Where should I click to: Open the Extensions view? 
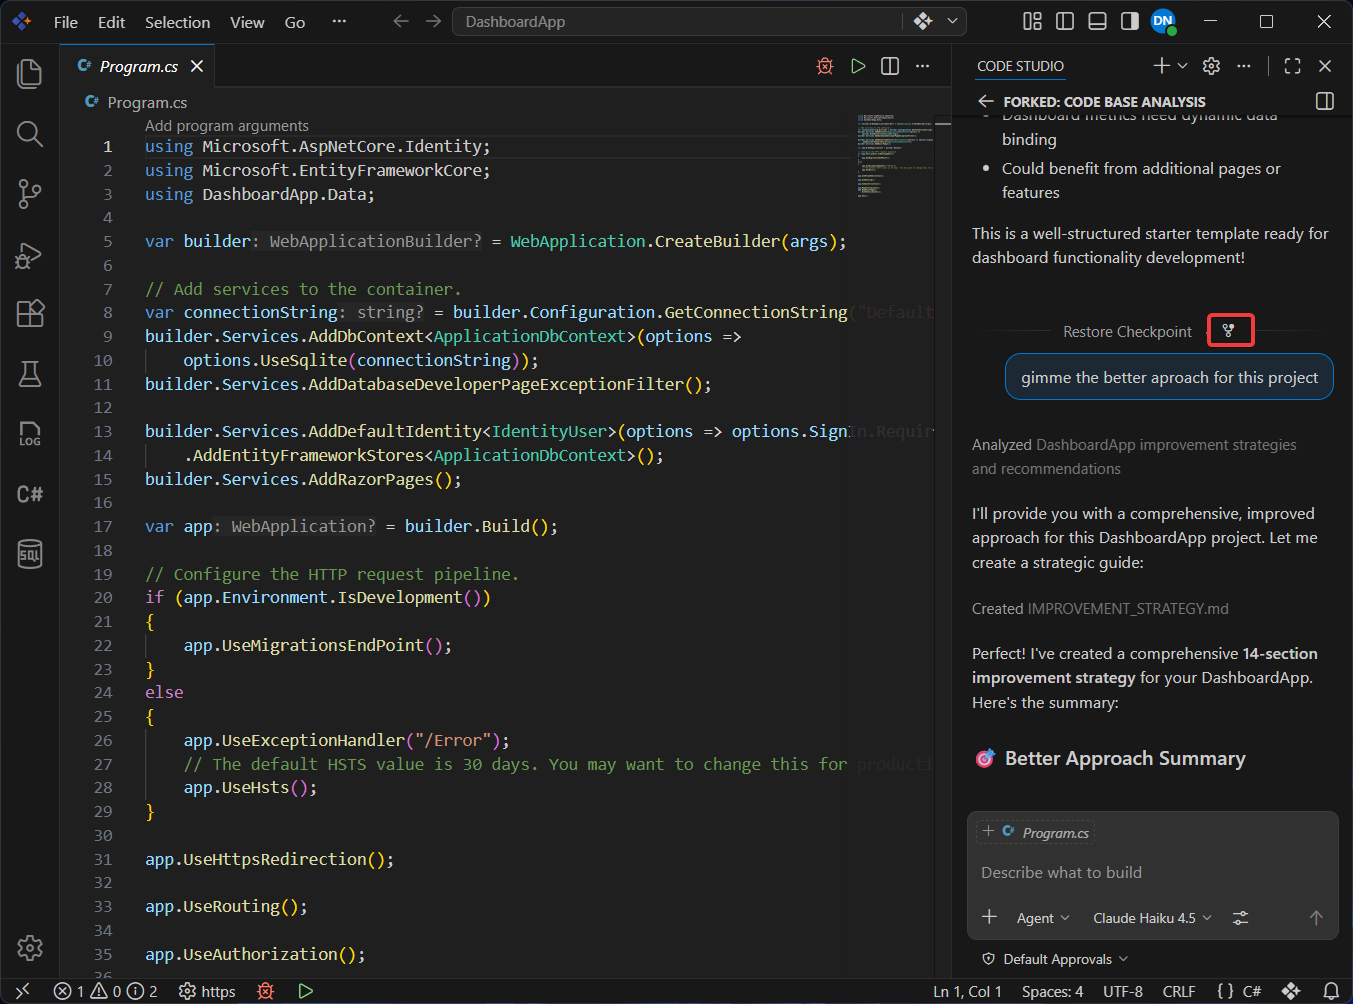30,314
